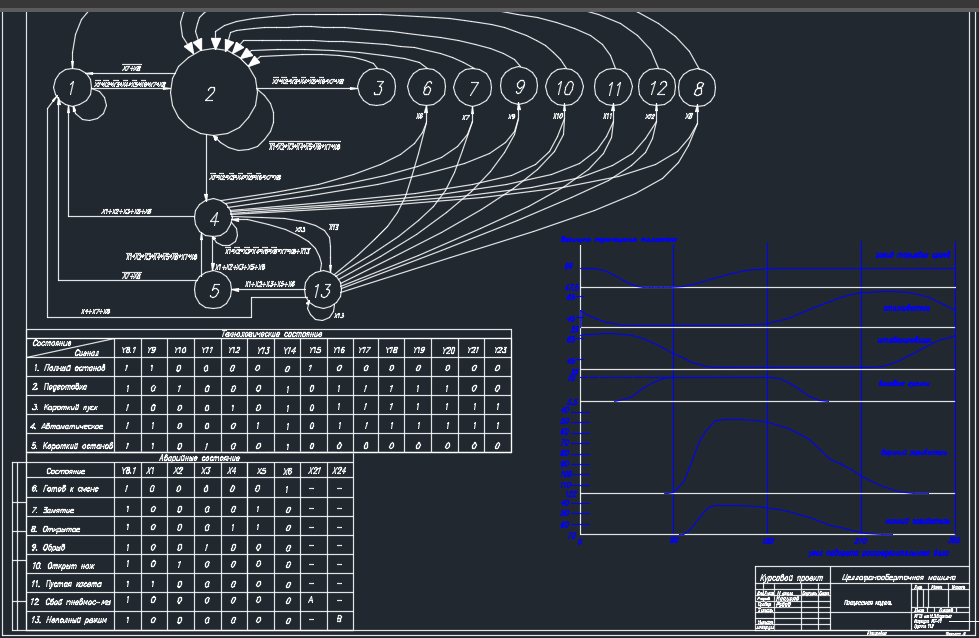Image resolution: width=979 pixels, height=638 pixels.
Task: Click the Y23 column header
Action: click(499, 350)
